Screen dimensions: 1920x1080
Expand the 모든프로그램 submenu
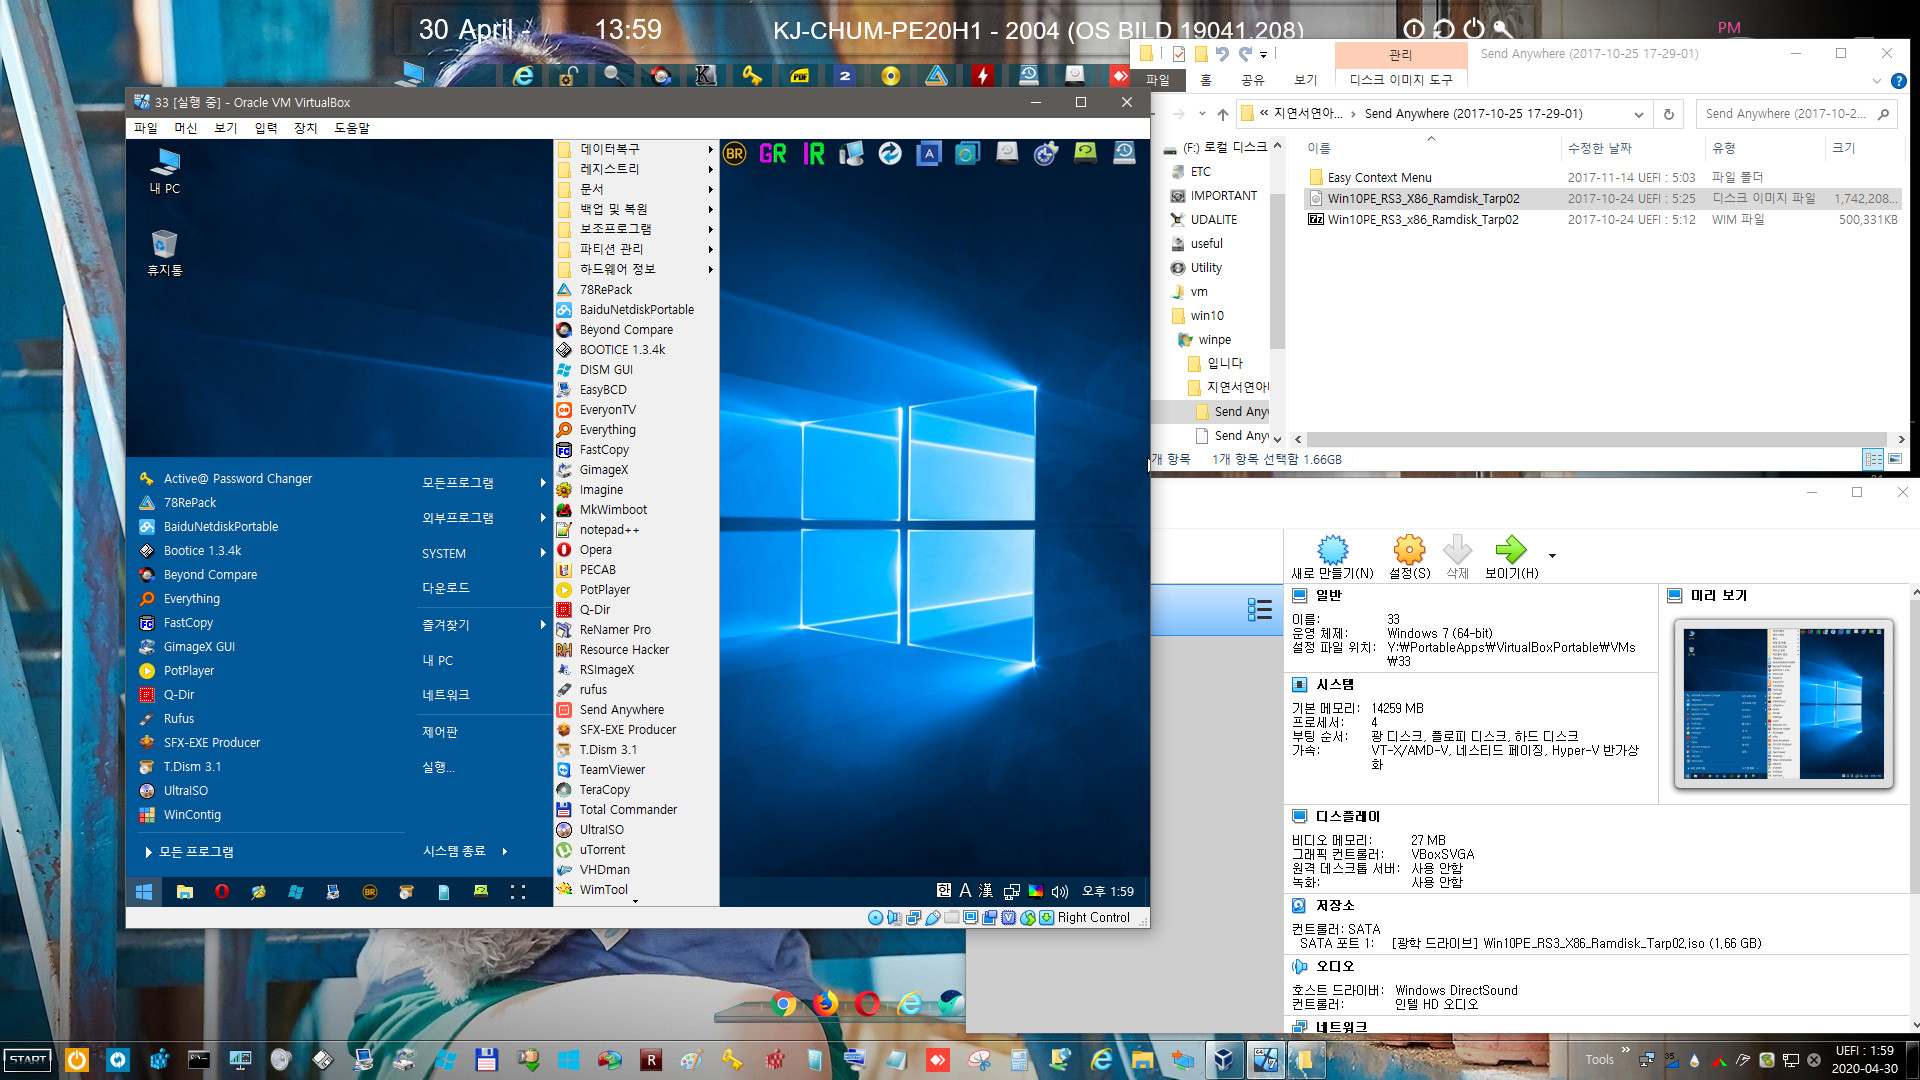coord(483,483)
